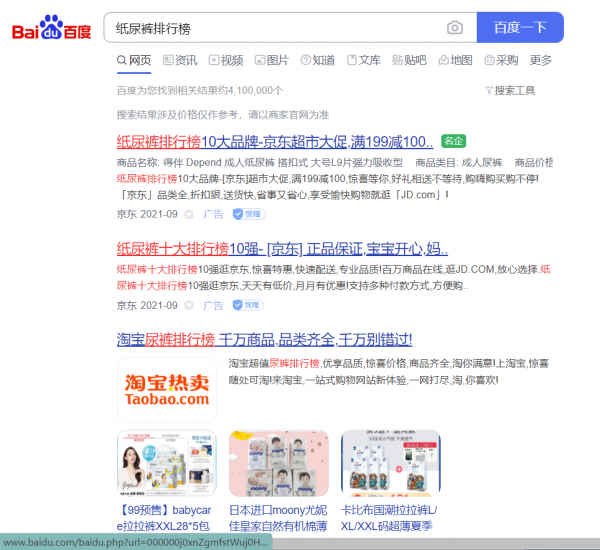Viewport: 600px width, 550px height.
Task: Go to the 文库 tab
Action: click(x=363, y=60)
